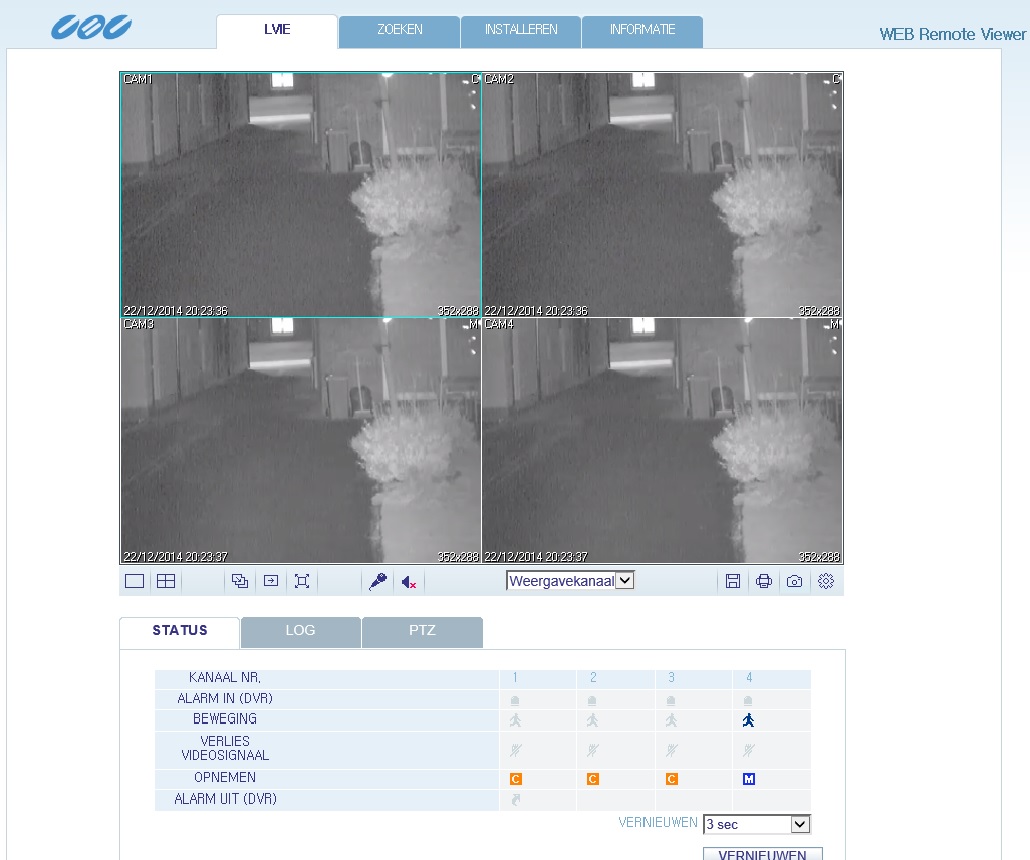Click channel number 3 header
This screenshot has height=860, width=1030.
click(671, 678)
